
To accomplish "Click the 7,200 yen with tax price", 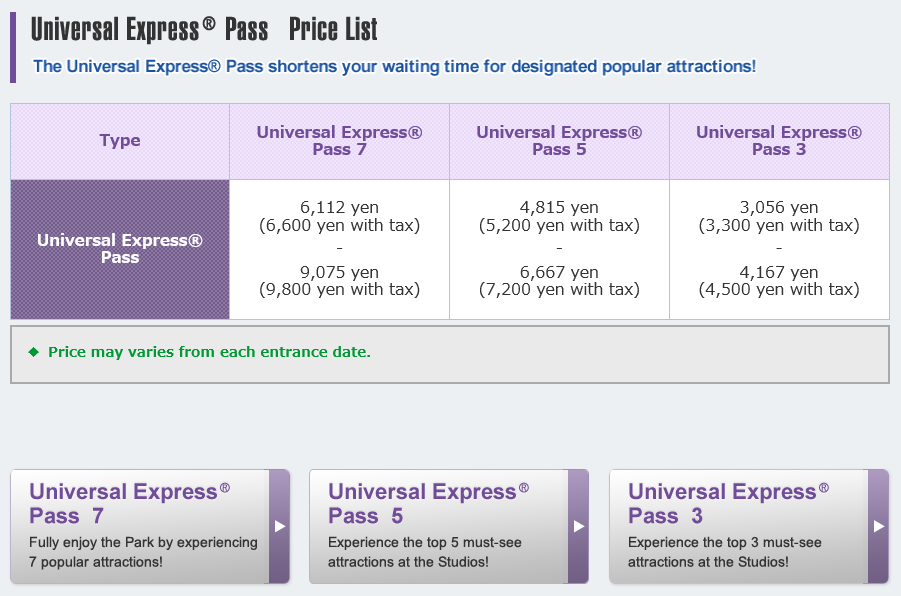I will tap(559, 289).
